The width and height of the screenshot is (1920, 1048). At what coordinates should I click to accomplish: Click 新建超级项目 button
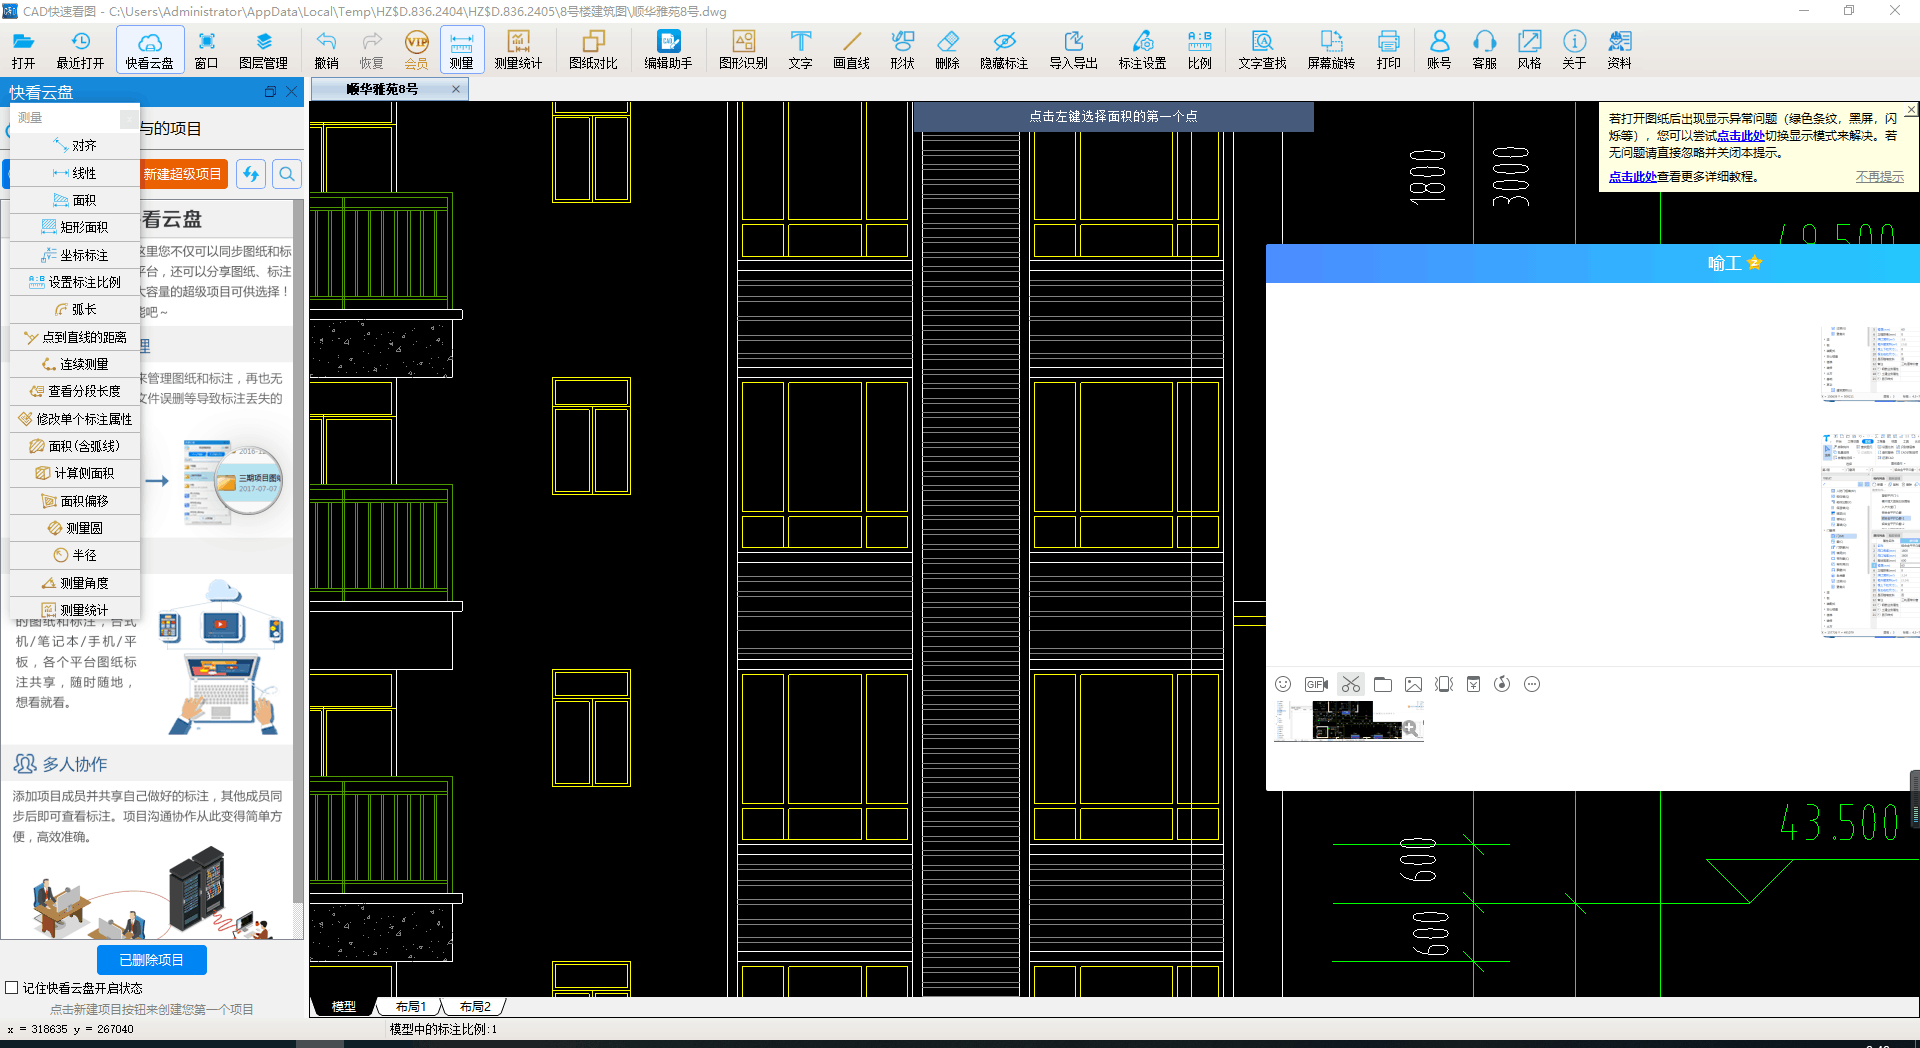[x=182, y=174]
